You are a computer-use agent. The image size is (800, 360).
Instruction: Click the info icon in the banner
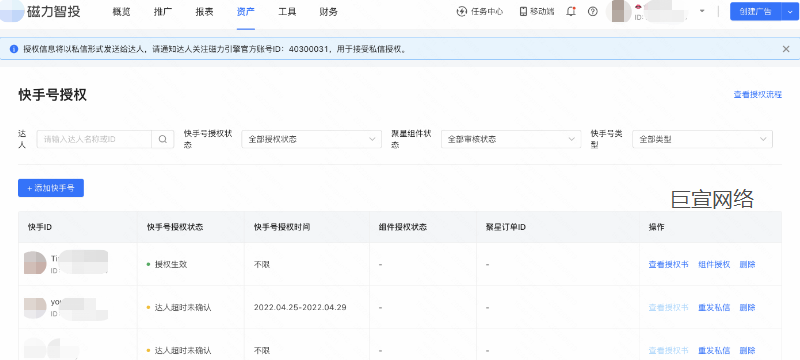click(x=14, y=49)
